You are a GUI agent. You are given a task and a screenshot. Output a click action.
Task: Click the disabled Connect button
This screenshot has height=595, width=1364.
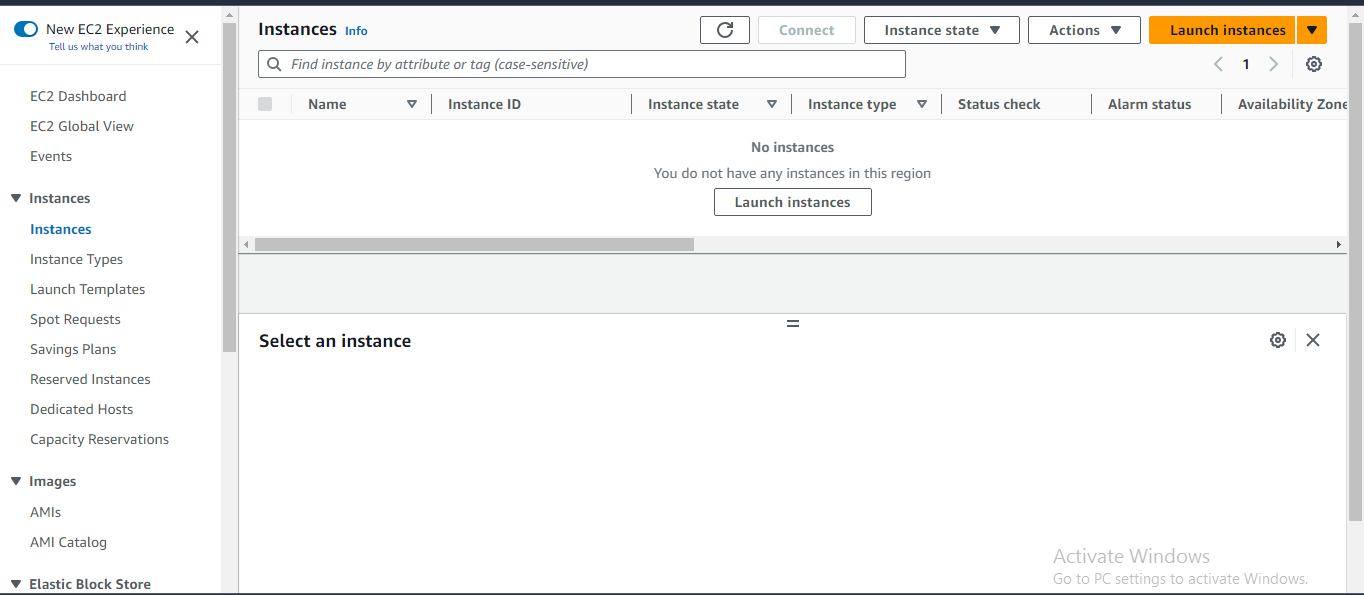(x=807, y=30)
